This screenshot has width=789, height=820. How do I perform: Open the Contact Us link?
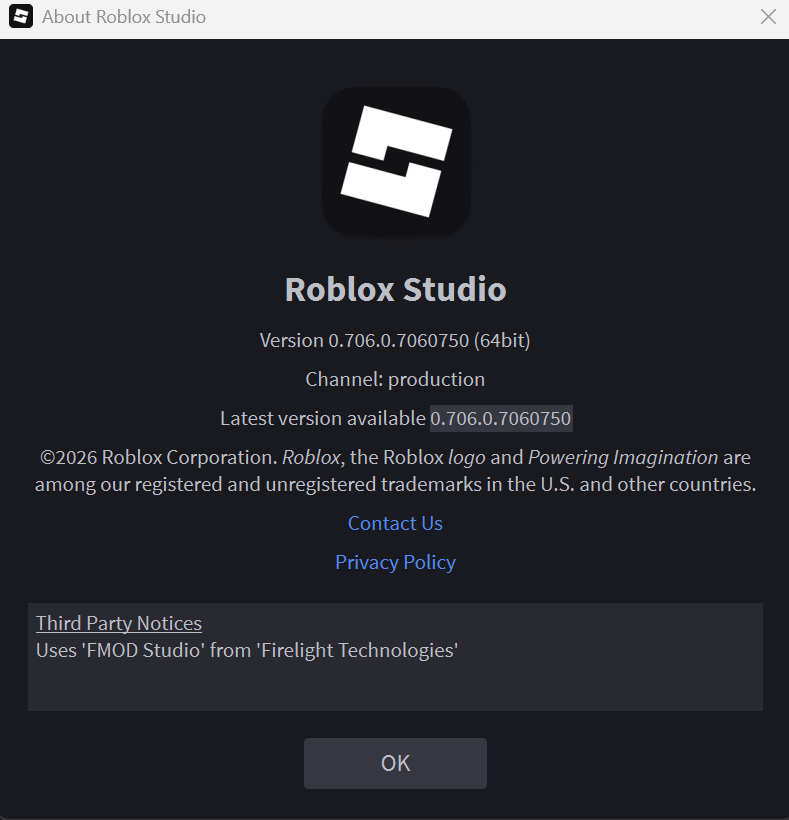[x=395, y=523]
